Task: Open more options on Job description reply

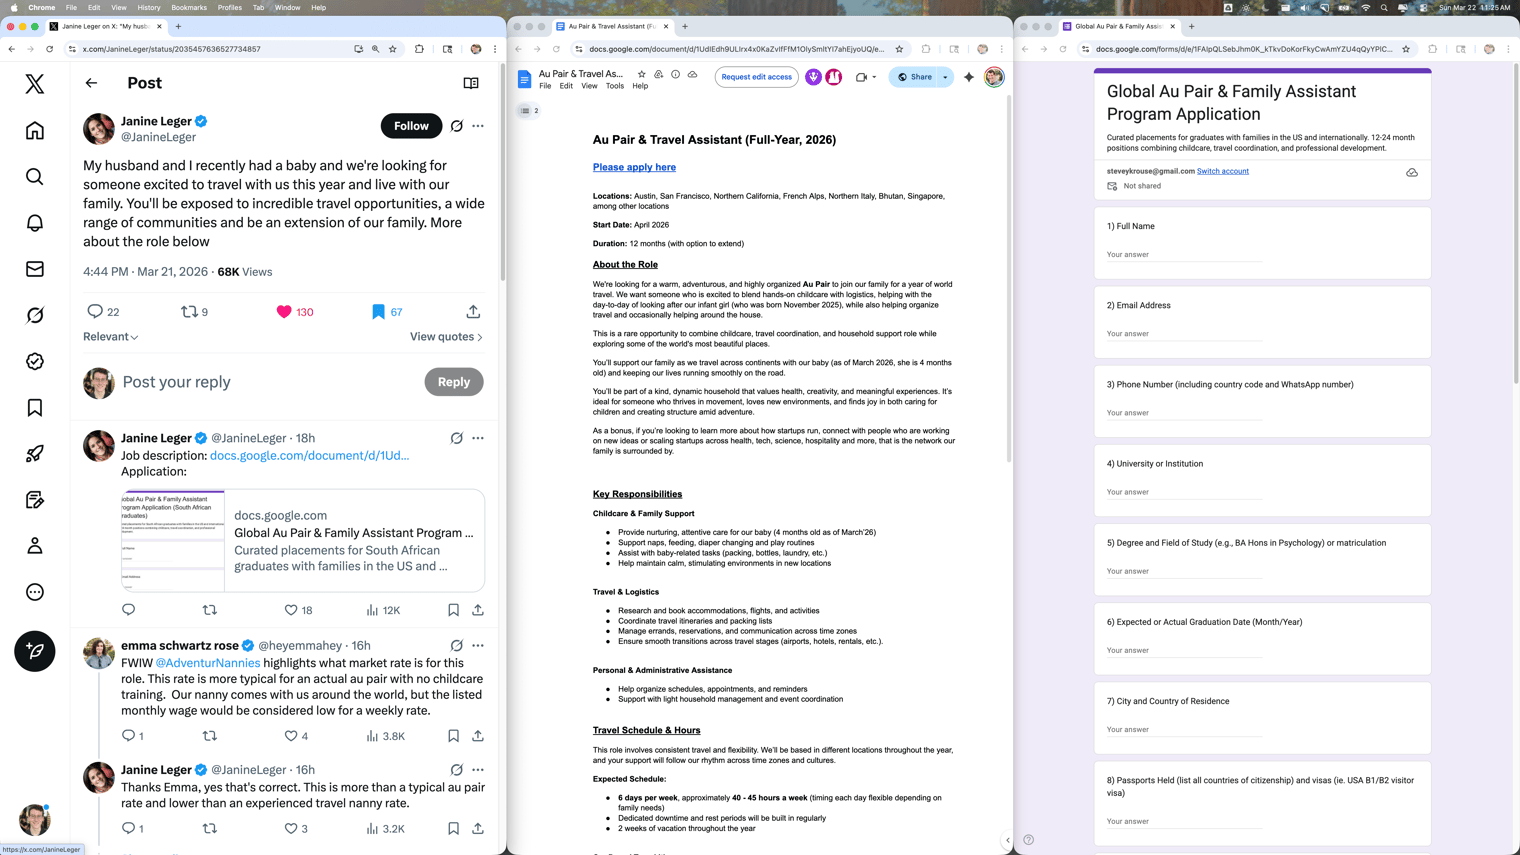Action: tap(478, 438)
